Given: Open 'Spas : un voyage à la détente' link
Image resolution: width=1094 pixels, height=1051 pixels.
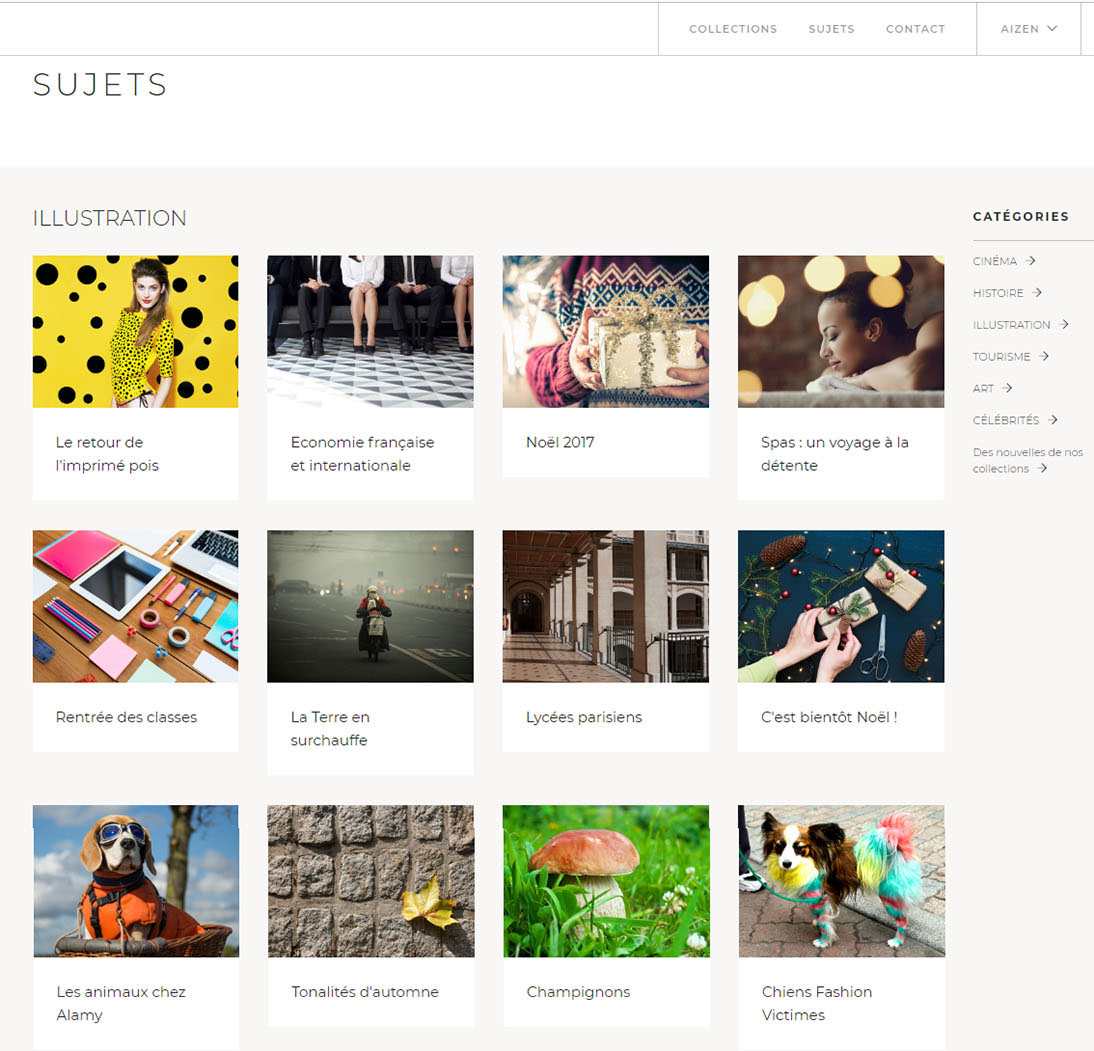Looking at the screenshot, I should click(834, 454).
